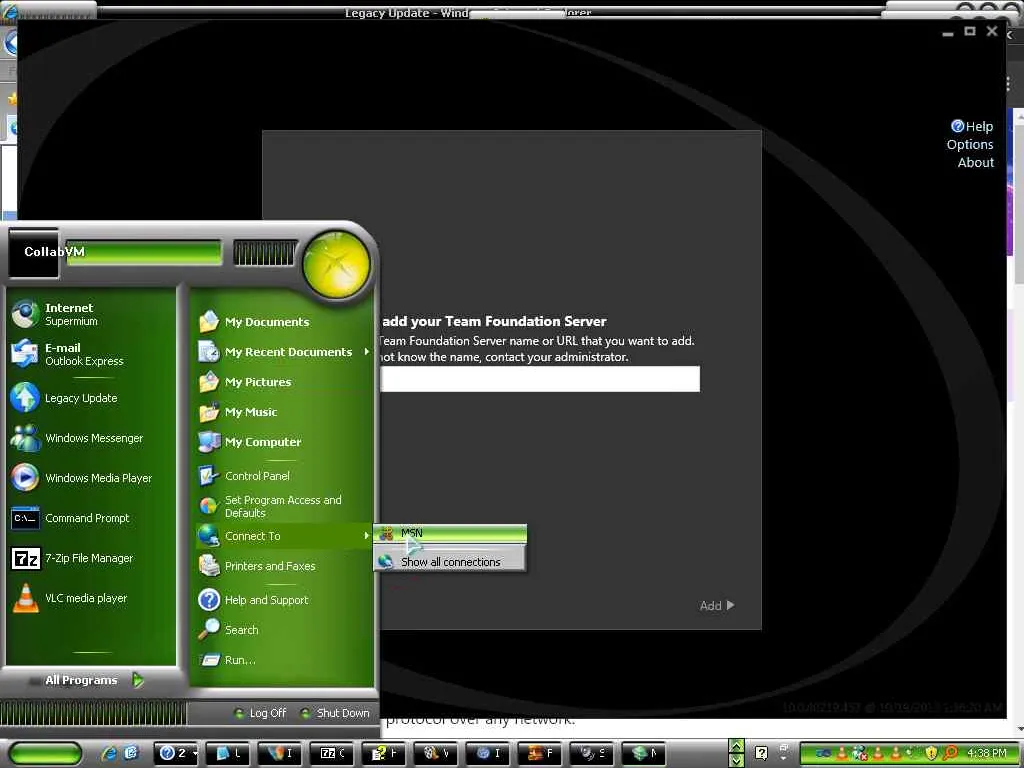
Task: Choose Show all connections
Action: (450, 562)
